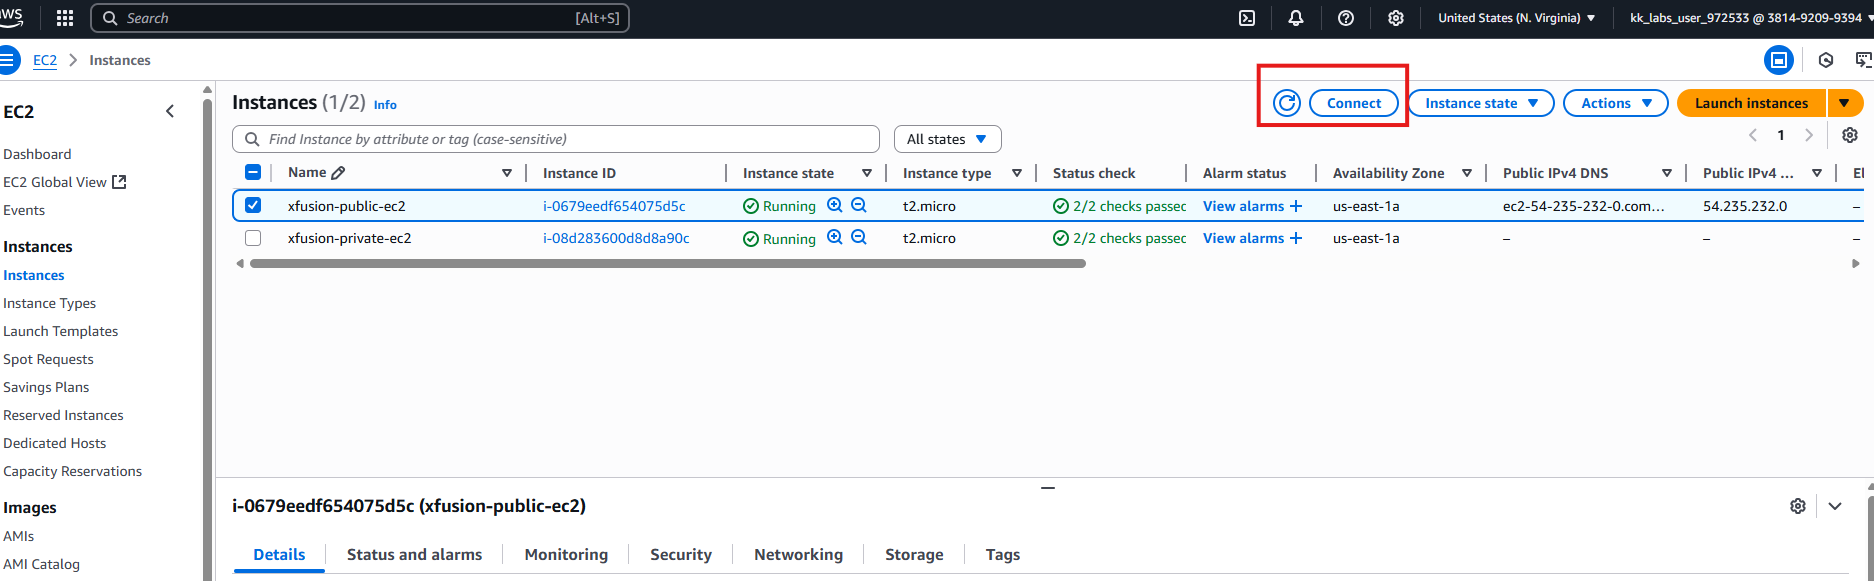
Task: Sort by Instance state column arrow
Action: 867,173
